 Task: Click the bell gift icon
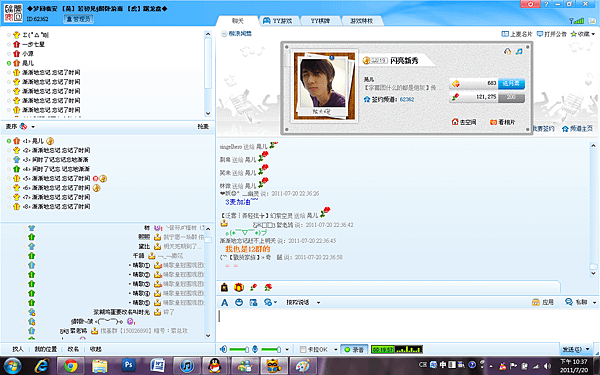click(x=225, y=287)
